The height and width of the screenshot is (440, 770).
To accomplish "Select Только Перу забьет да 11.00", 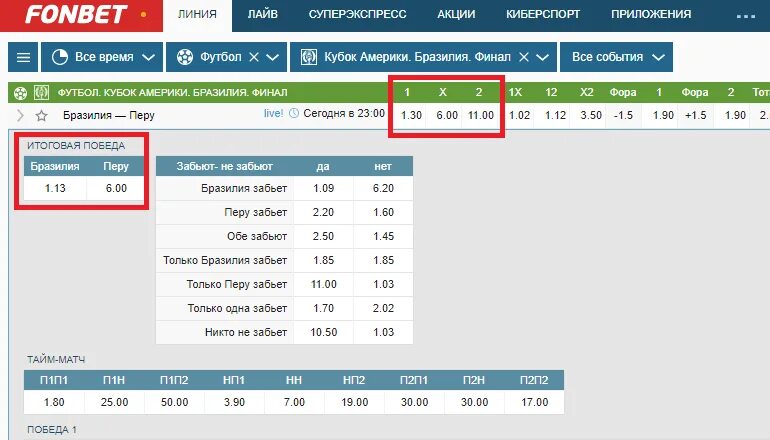I will click(x=323, y=284).
